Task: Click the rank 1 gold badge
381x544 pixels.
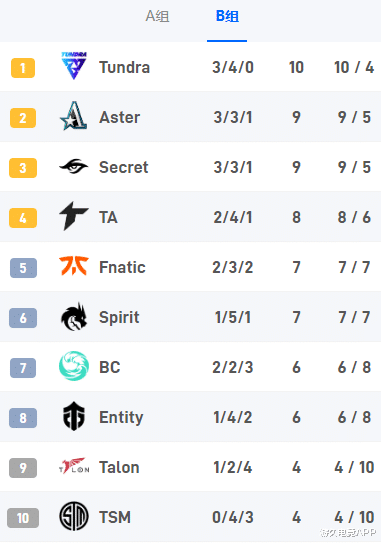Action: (23, 68)
